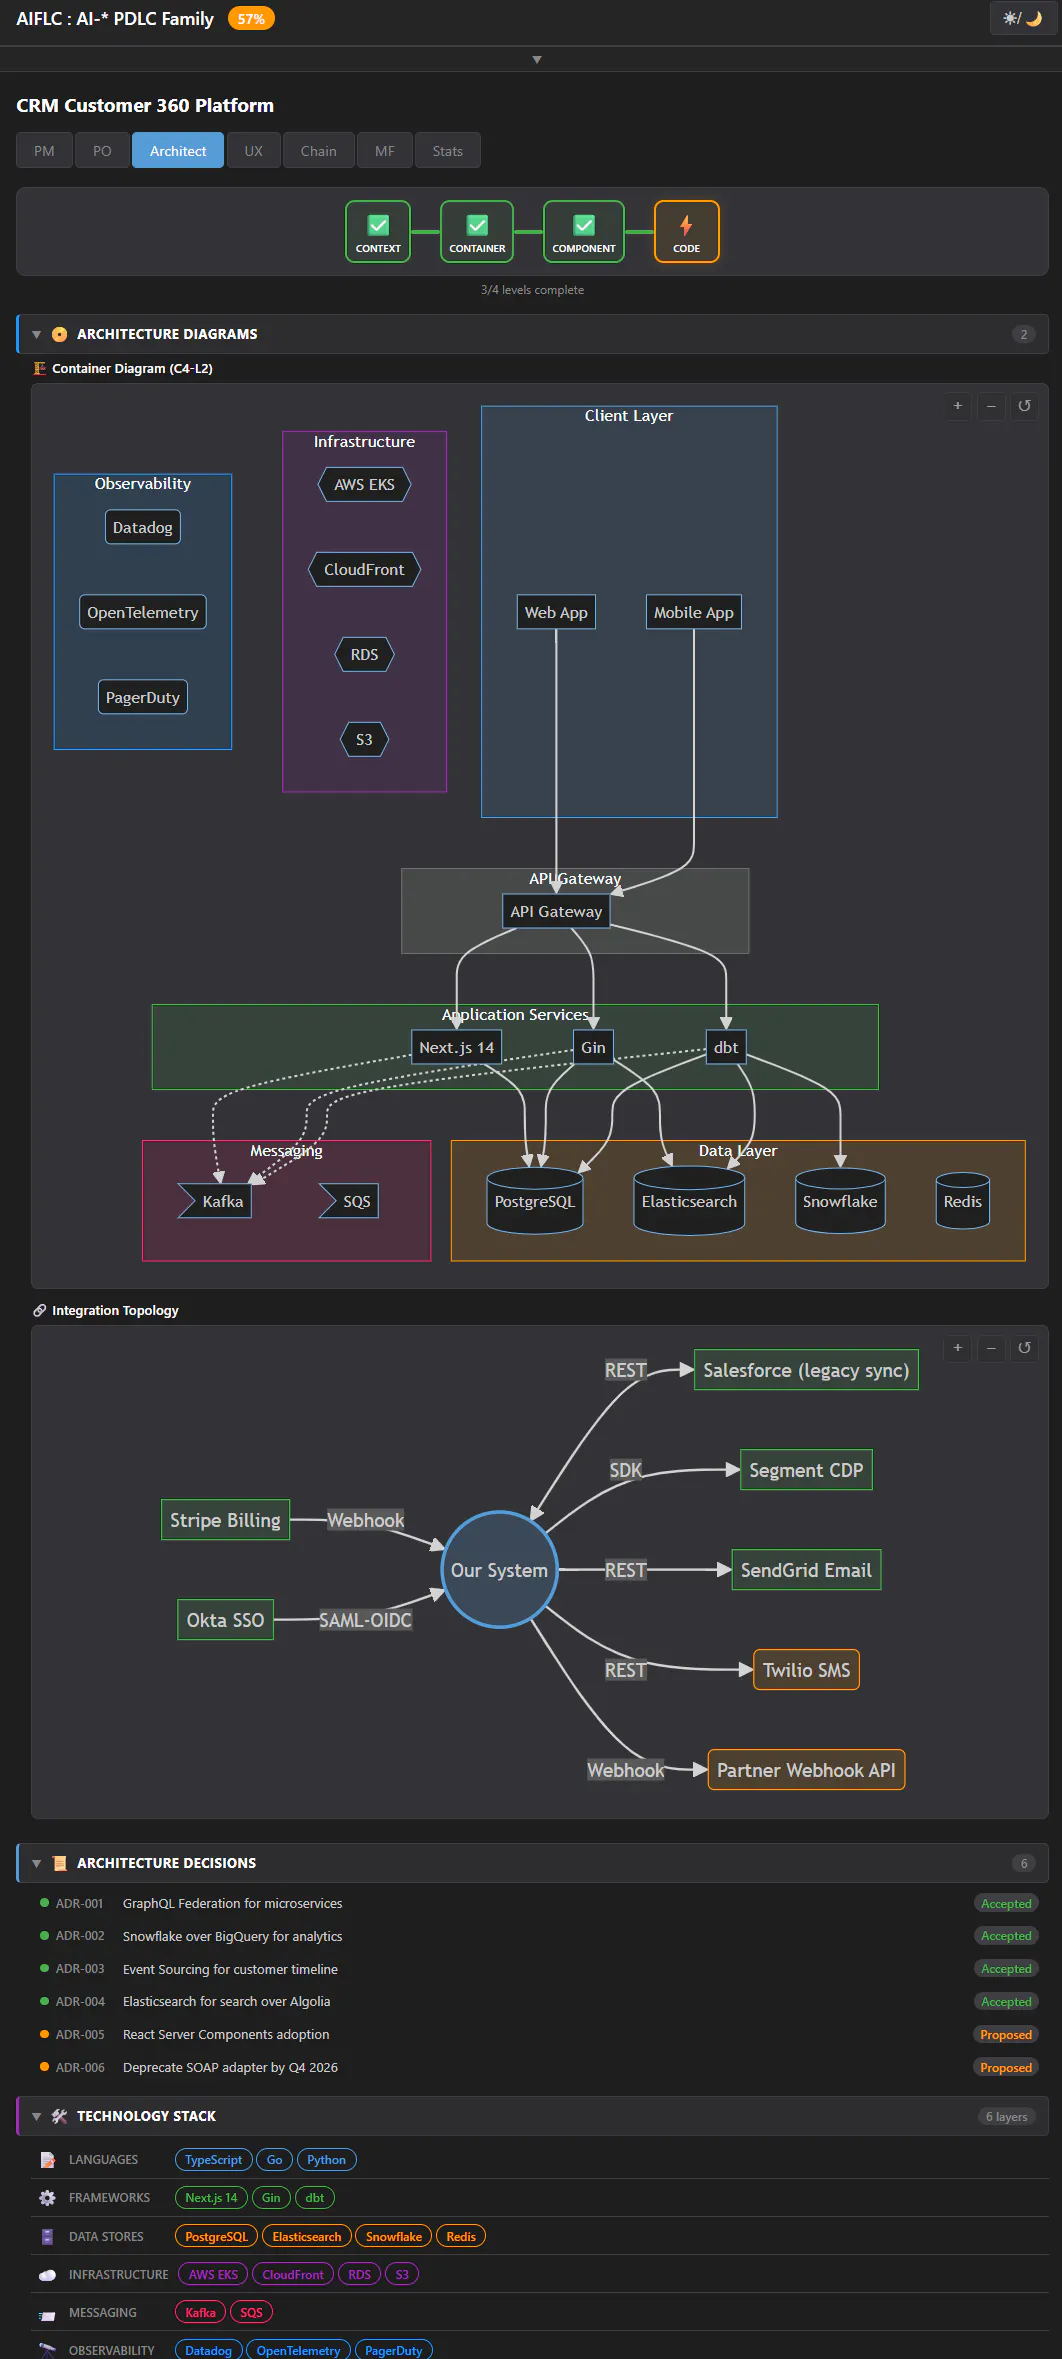Click the Frameworks gear icon
The height and width of the screenshot is (2359, 1062).
click(x=47, y=2198)
